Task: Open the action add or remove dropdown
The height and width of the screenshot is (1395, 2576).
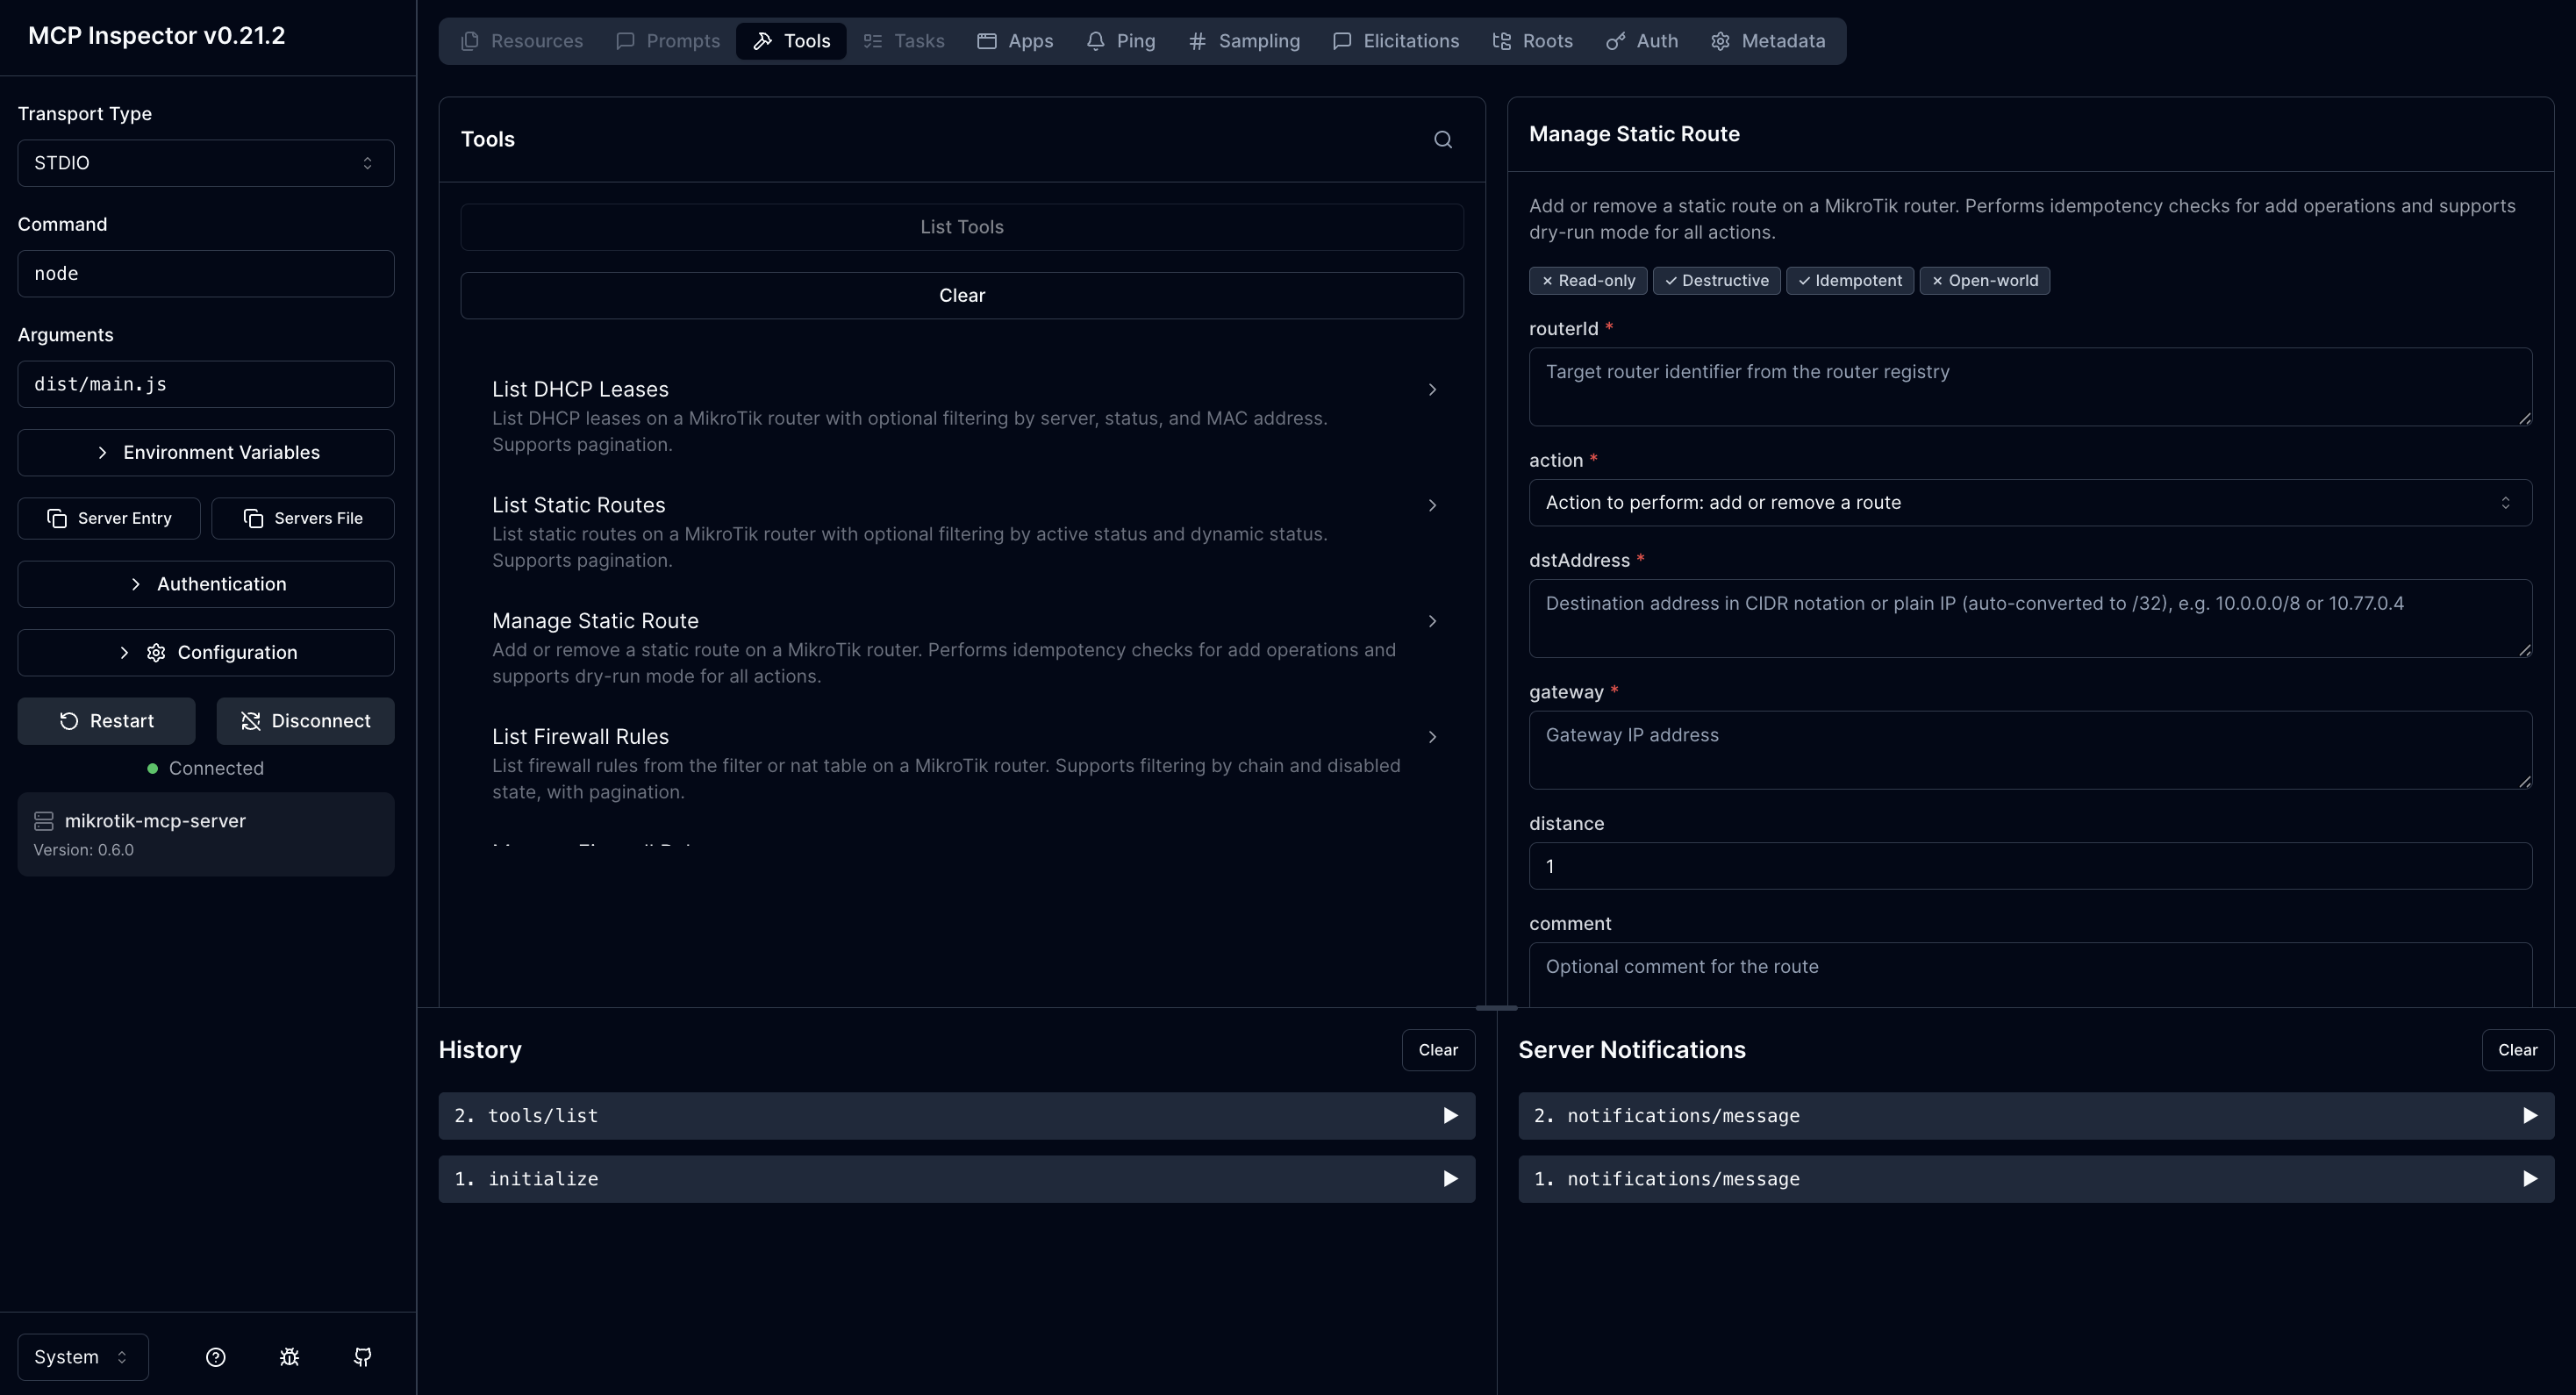Action: (2030, 503)
